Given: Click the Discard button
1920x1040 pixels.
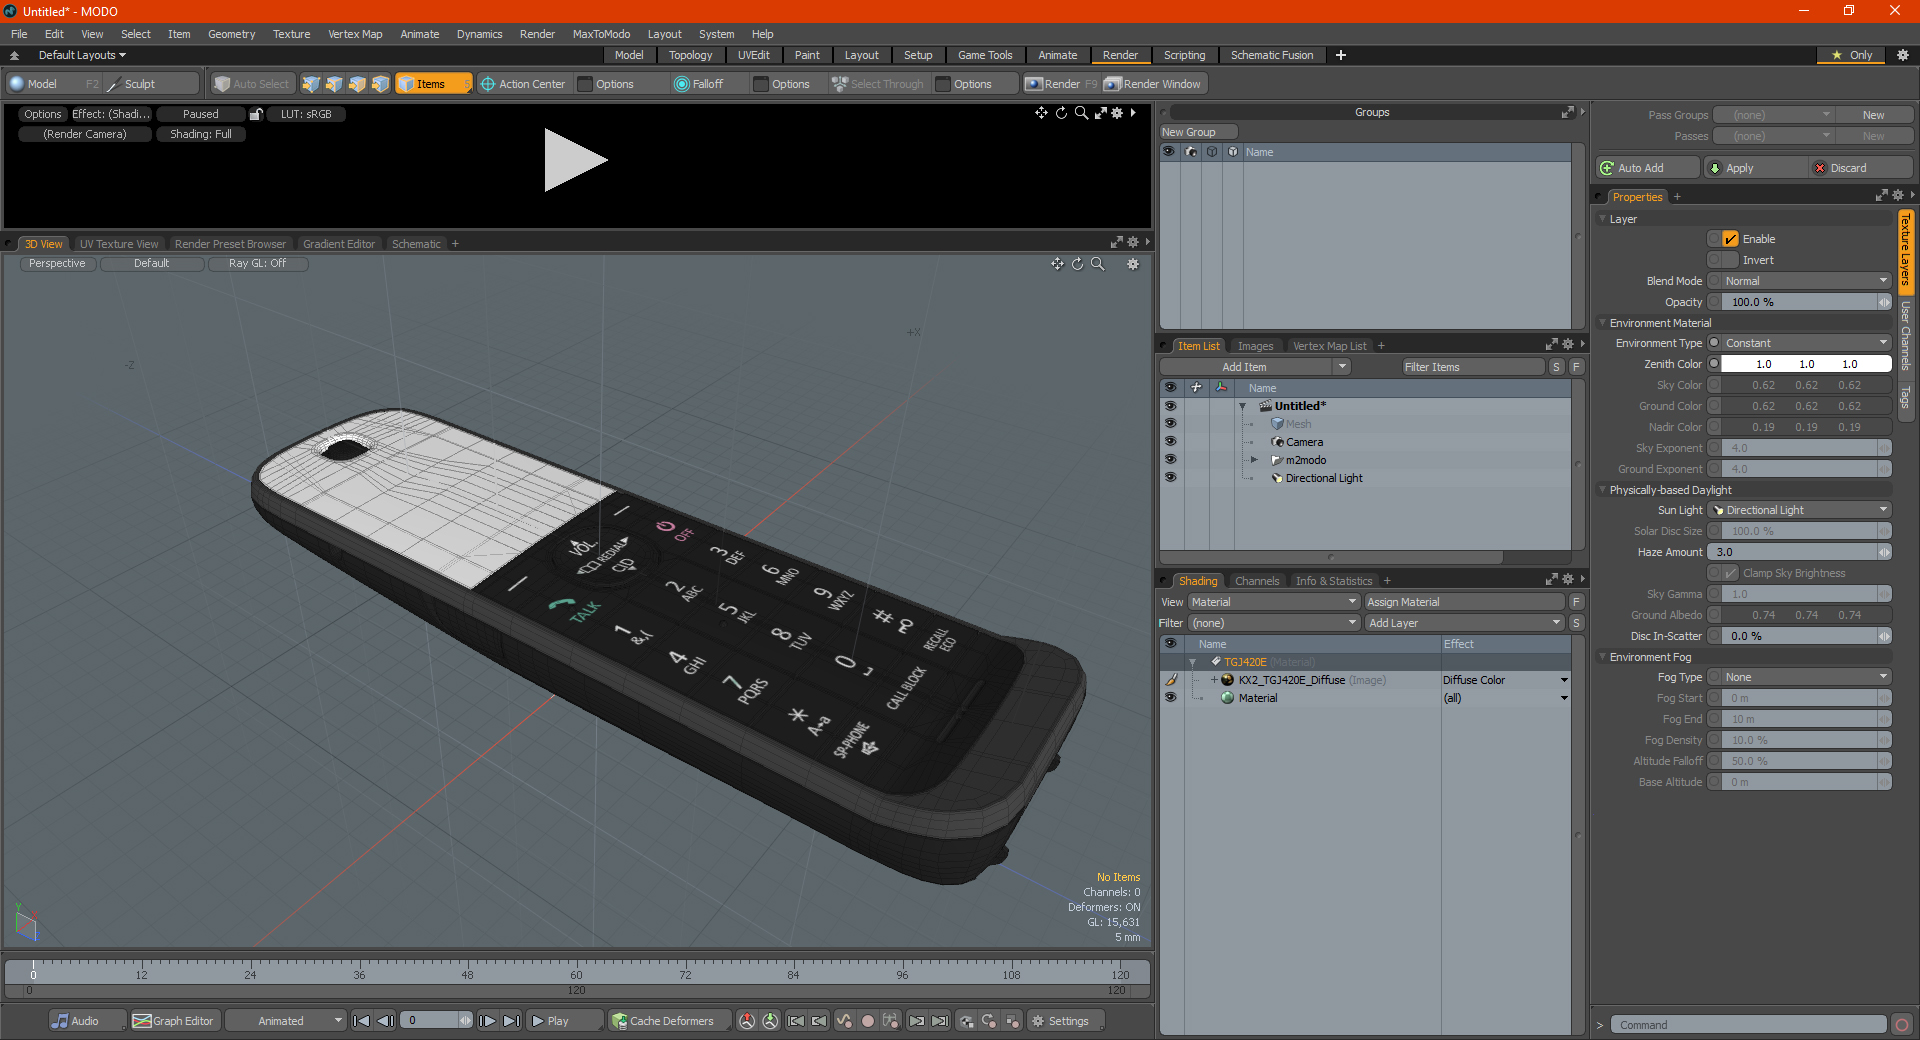Looking at the screenshot, I should (x=1862, y=168).
